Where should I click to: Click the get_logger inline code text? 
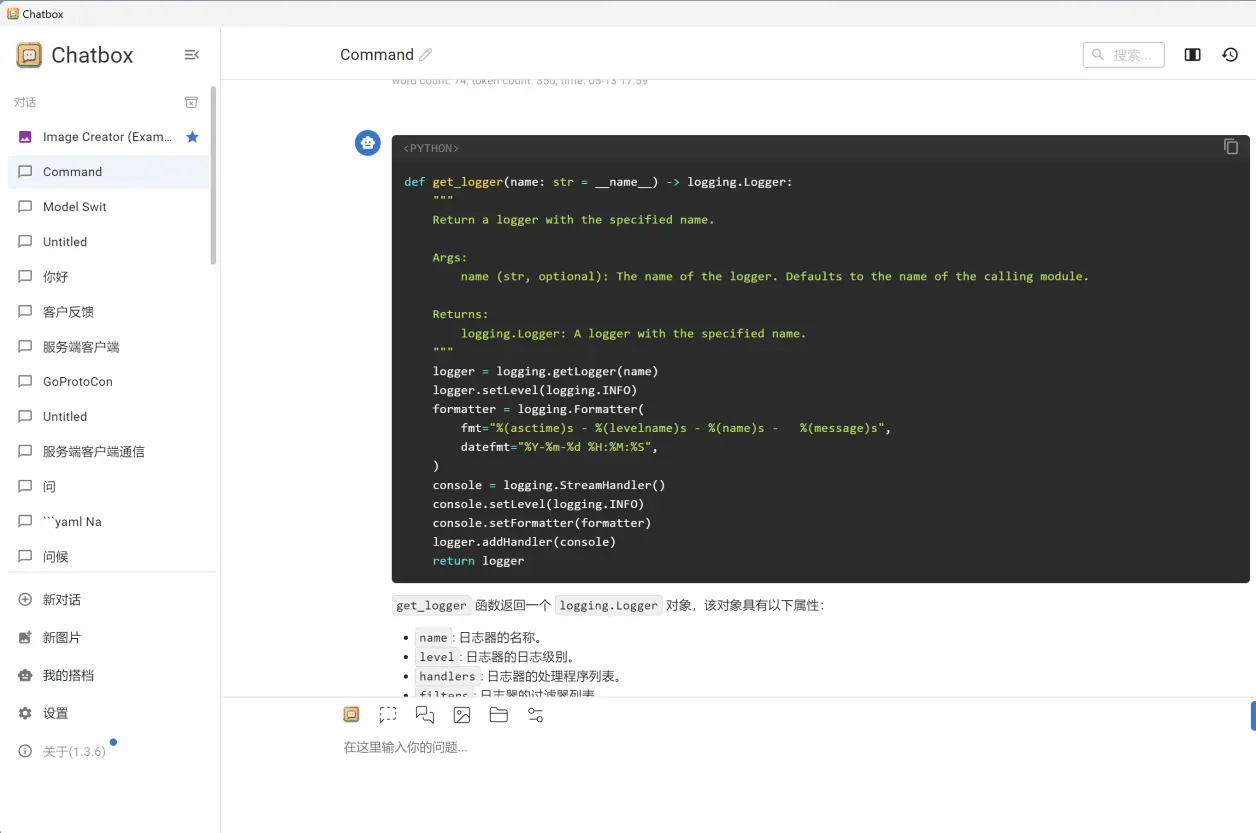coord(431,605)
